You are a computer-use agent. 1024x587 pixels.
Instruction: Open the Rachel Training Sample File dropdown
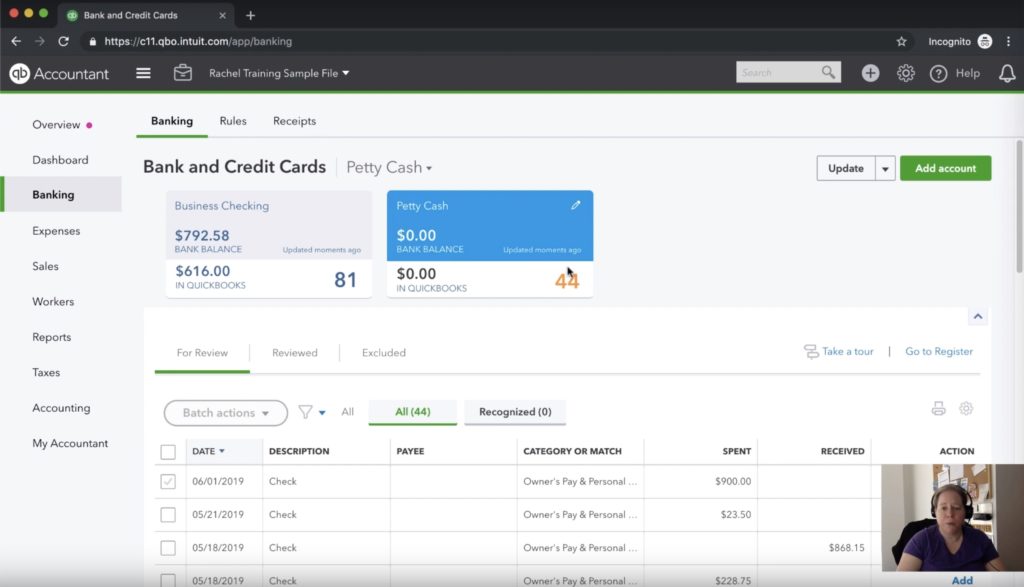click(x=279, y=73)
